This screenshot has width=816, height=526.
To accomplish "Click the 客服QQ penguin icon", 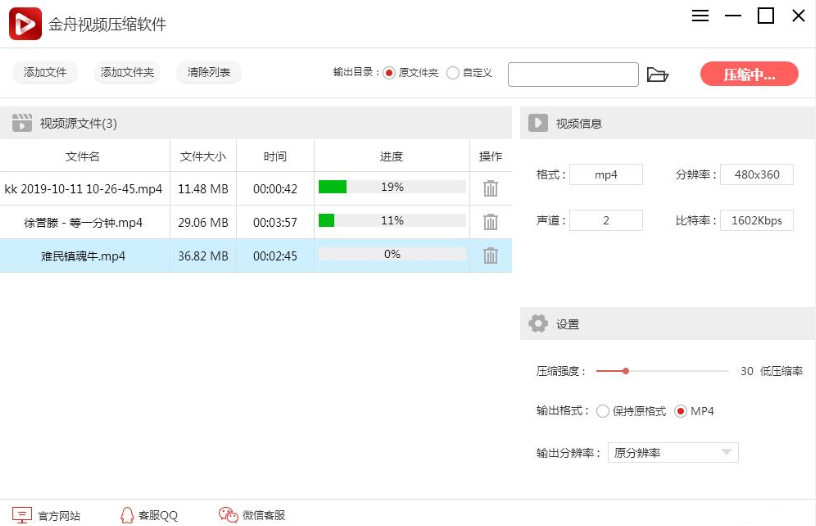I will click(127, 515).
